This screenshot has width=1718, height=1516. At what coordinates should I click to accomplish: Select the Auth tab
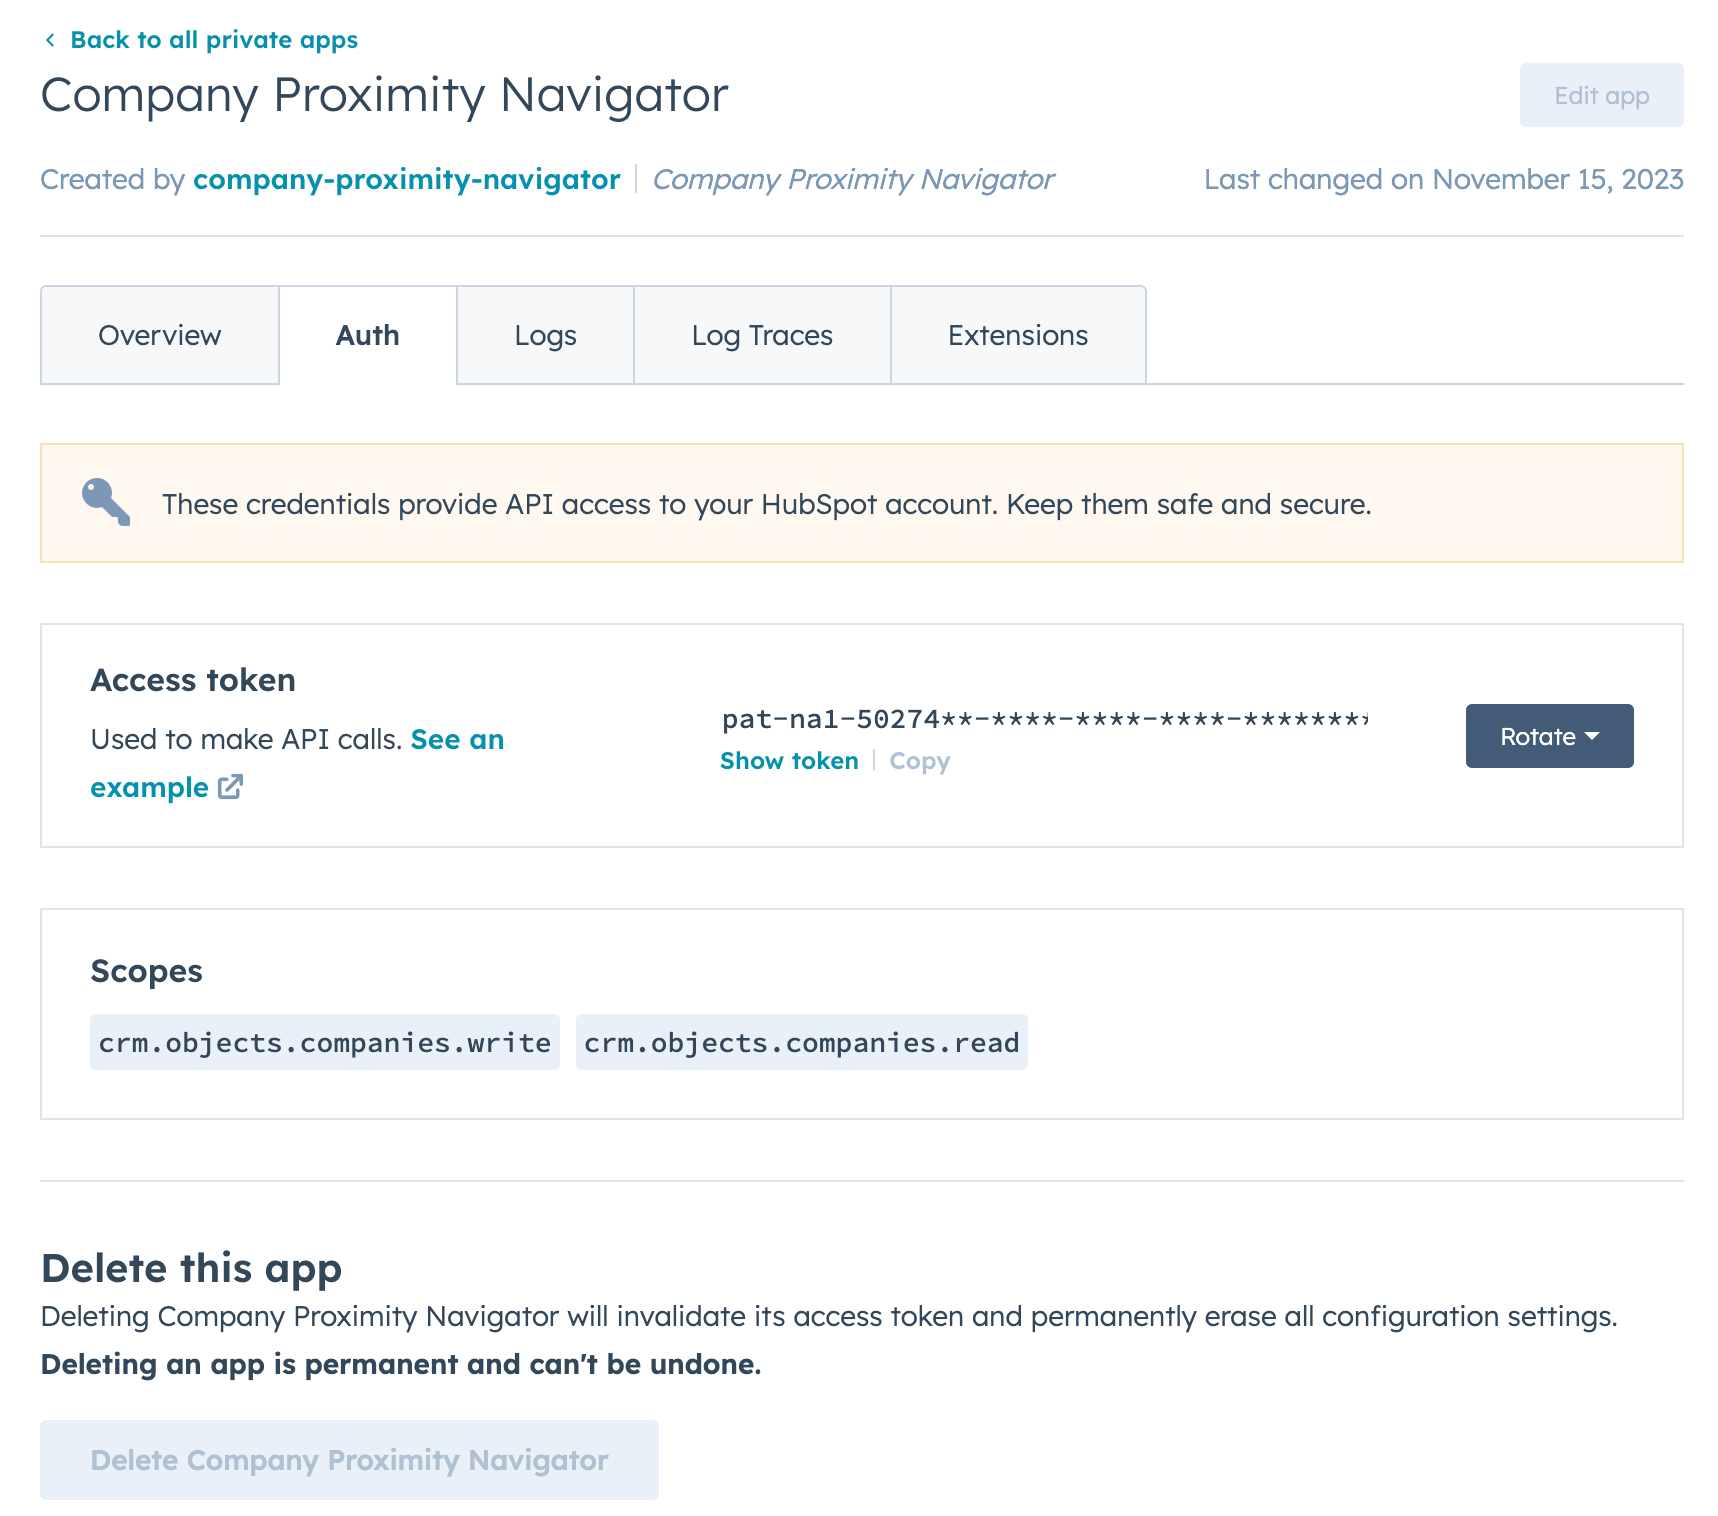(x=368, y=335)
